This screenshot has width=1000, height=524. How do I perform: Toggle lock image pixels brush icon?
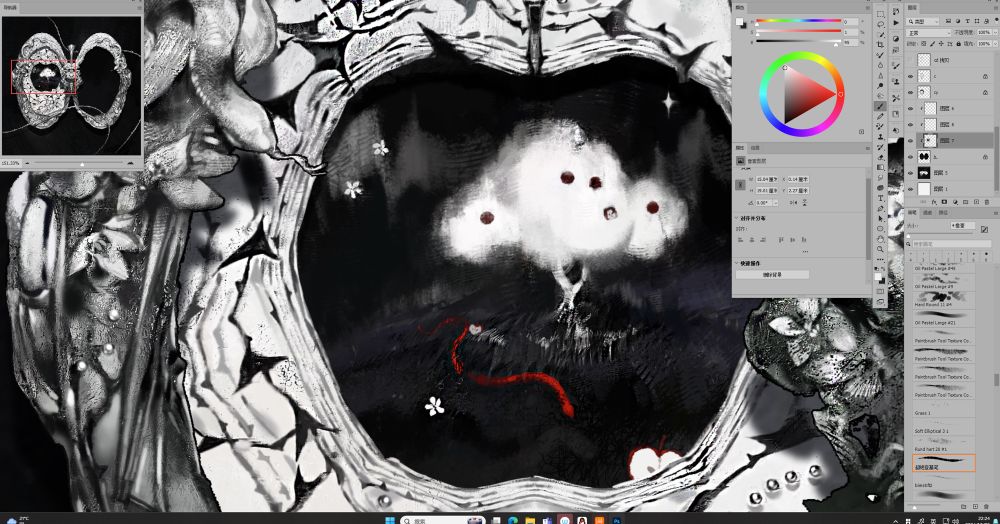(932, 43)
